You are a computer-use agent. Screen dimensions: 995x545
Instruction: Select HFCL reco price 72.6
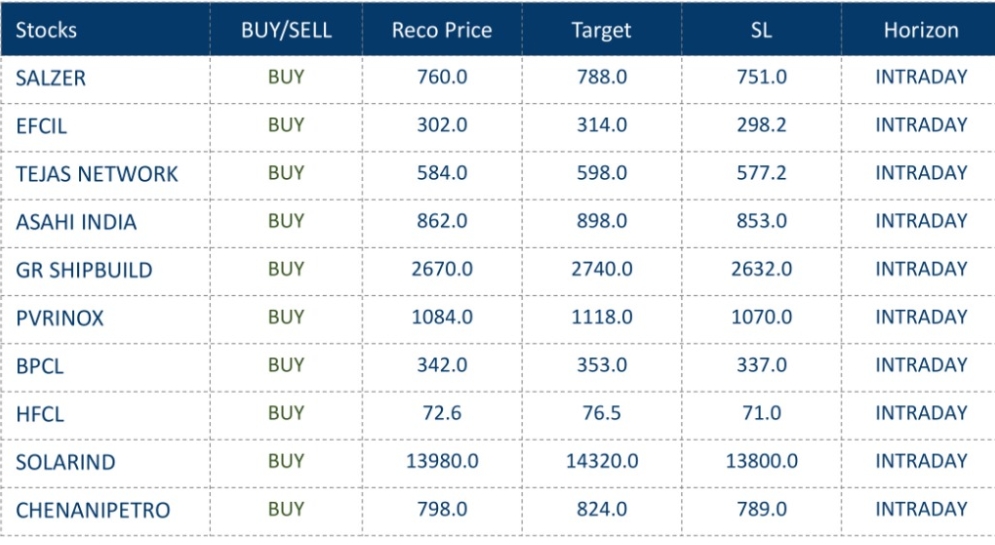(x=442, y=413)
